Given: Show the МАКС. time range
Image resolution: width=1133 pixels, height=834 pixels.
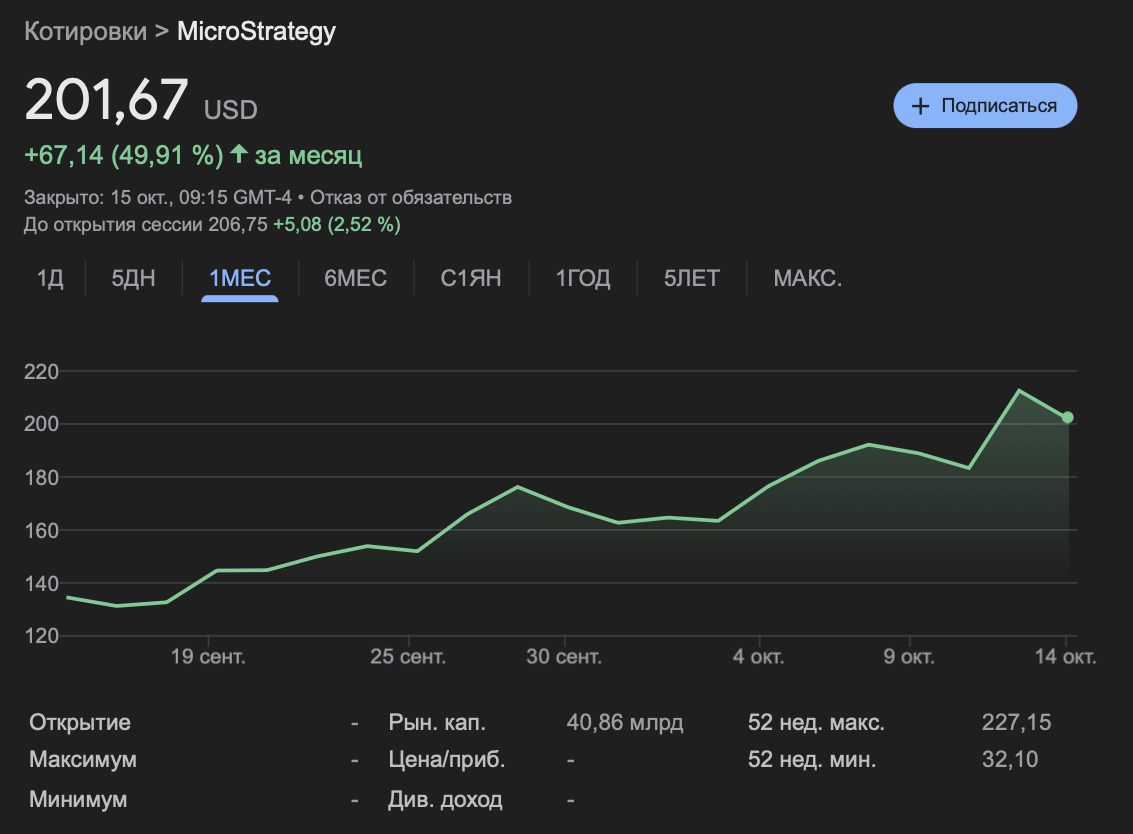Looking at the screenshot, I should click(808, 278).
